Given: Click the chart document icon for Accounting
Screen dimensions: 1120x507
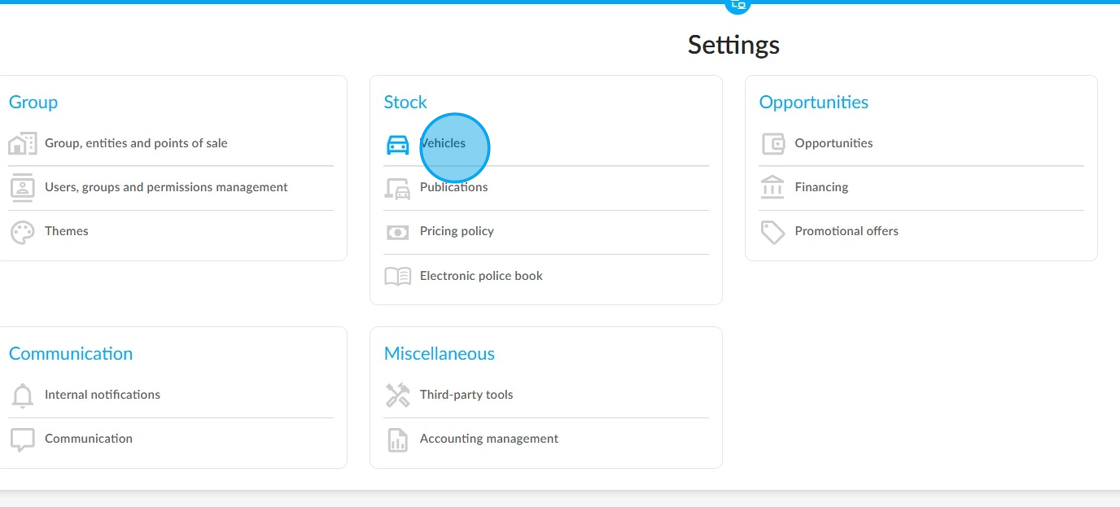Looking at the screenshot, I should [398, 440].
